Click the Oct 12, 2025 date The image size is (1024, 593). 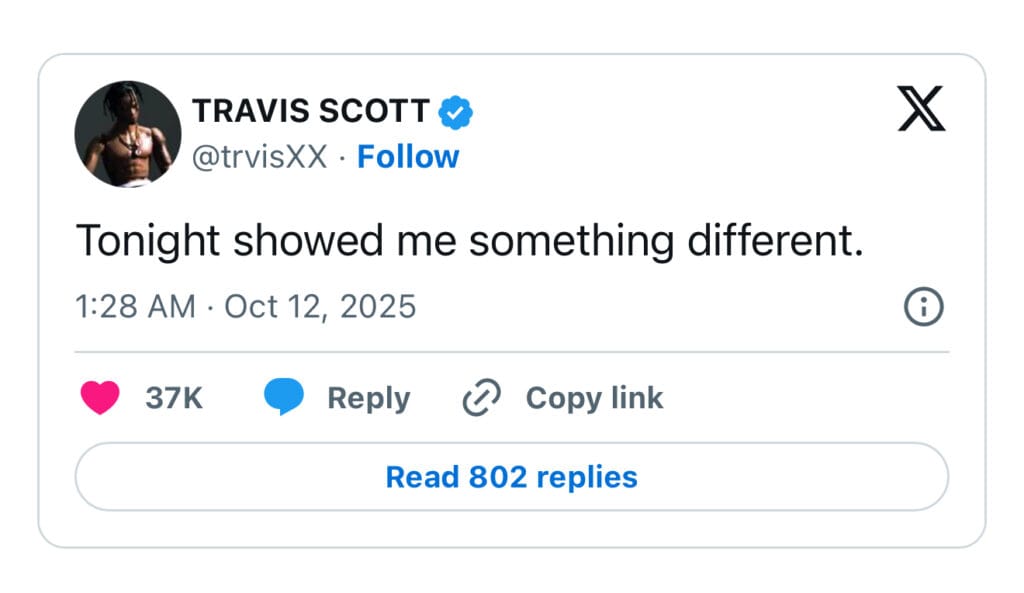click(320, 306)
